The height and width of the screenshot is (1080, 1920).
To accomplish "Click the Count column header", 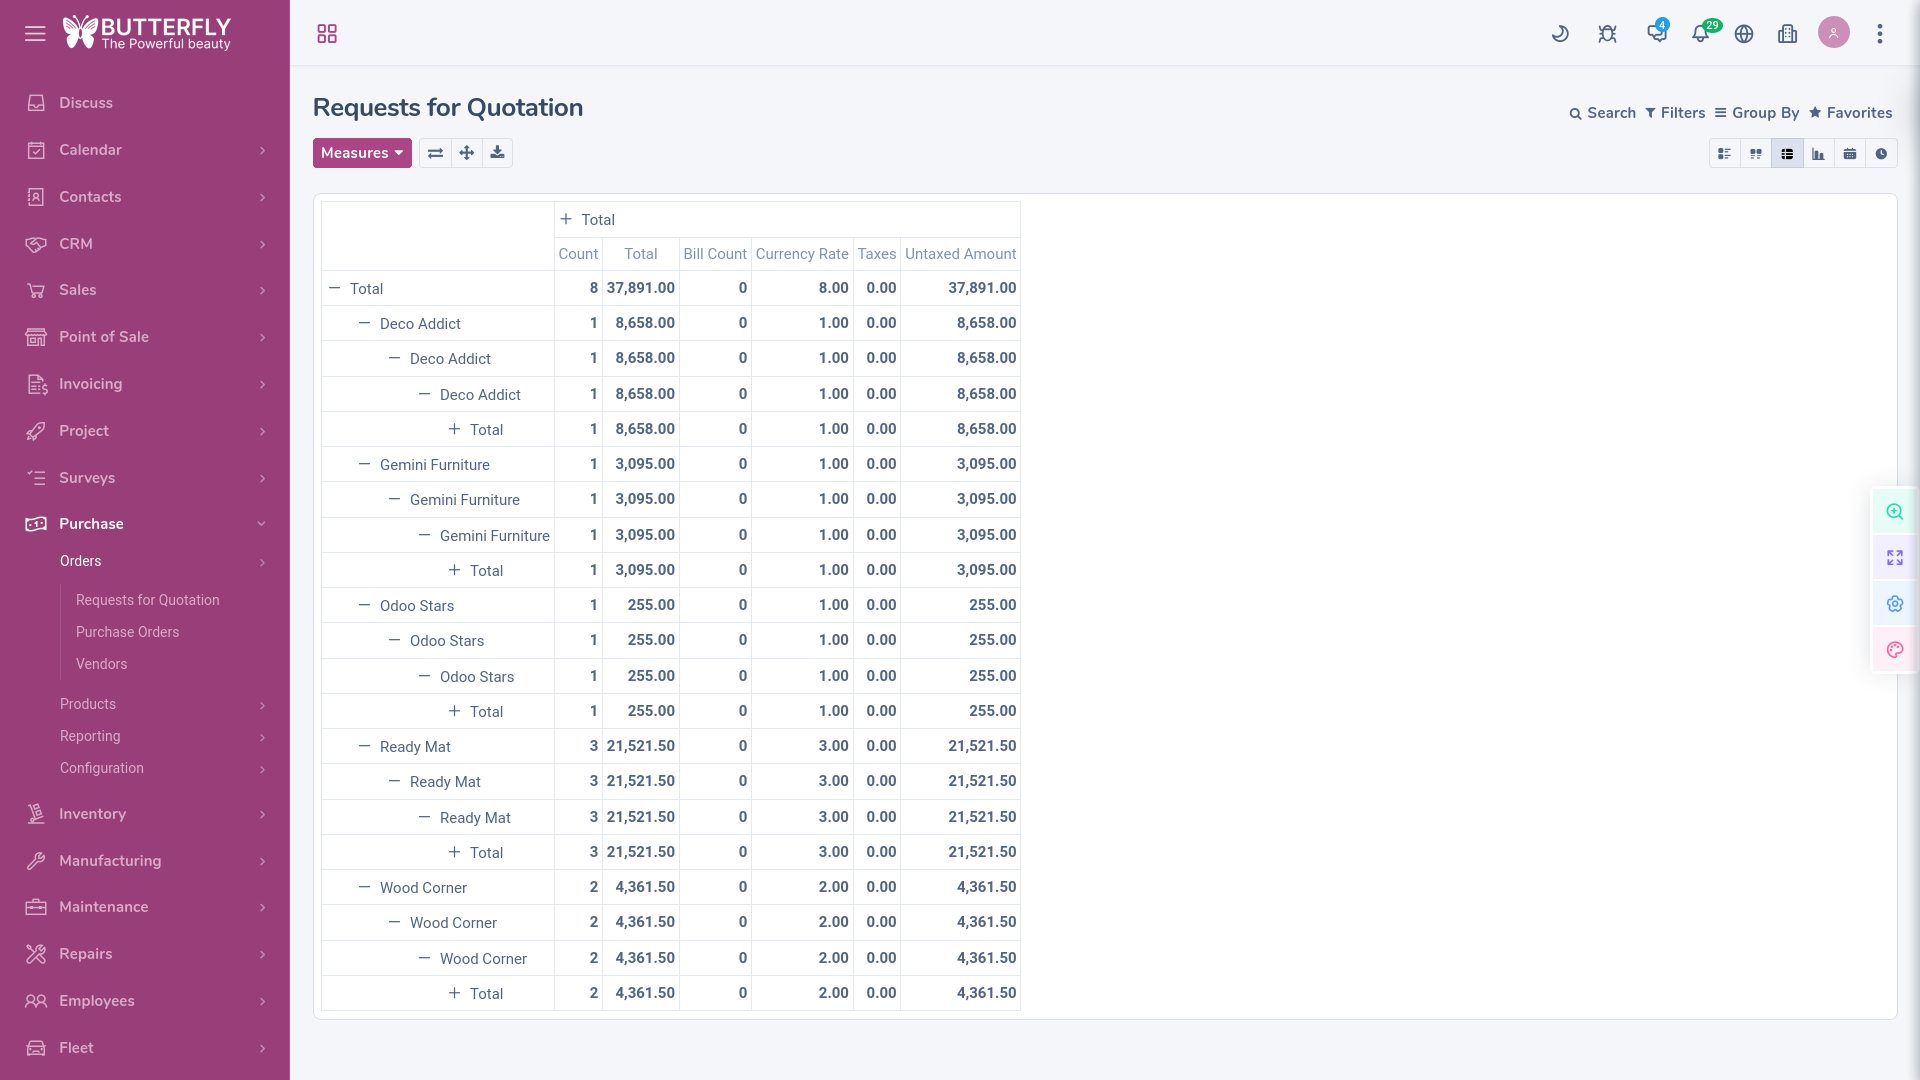I will coord(578,254).
